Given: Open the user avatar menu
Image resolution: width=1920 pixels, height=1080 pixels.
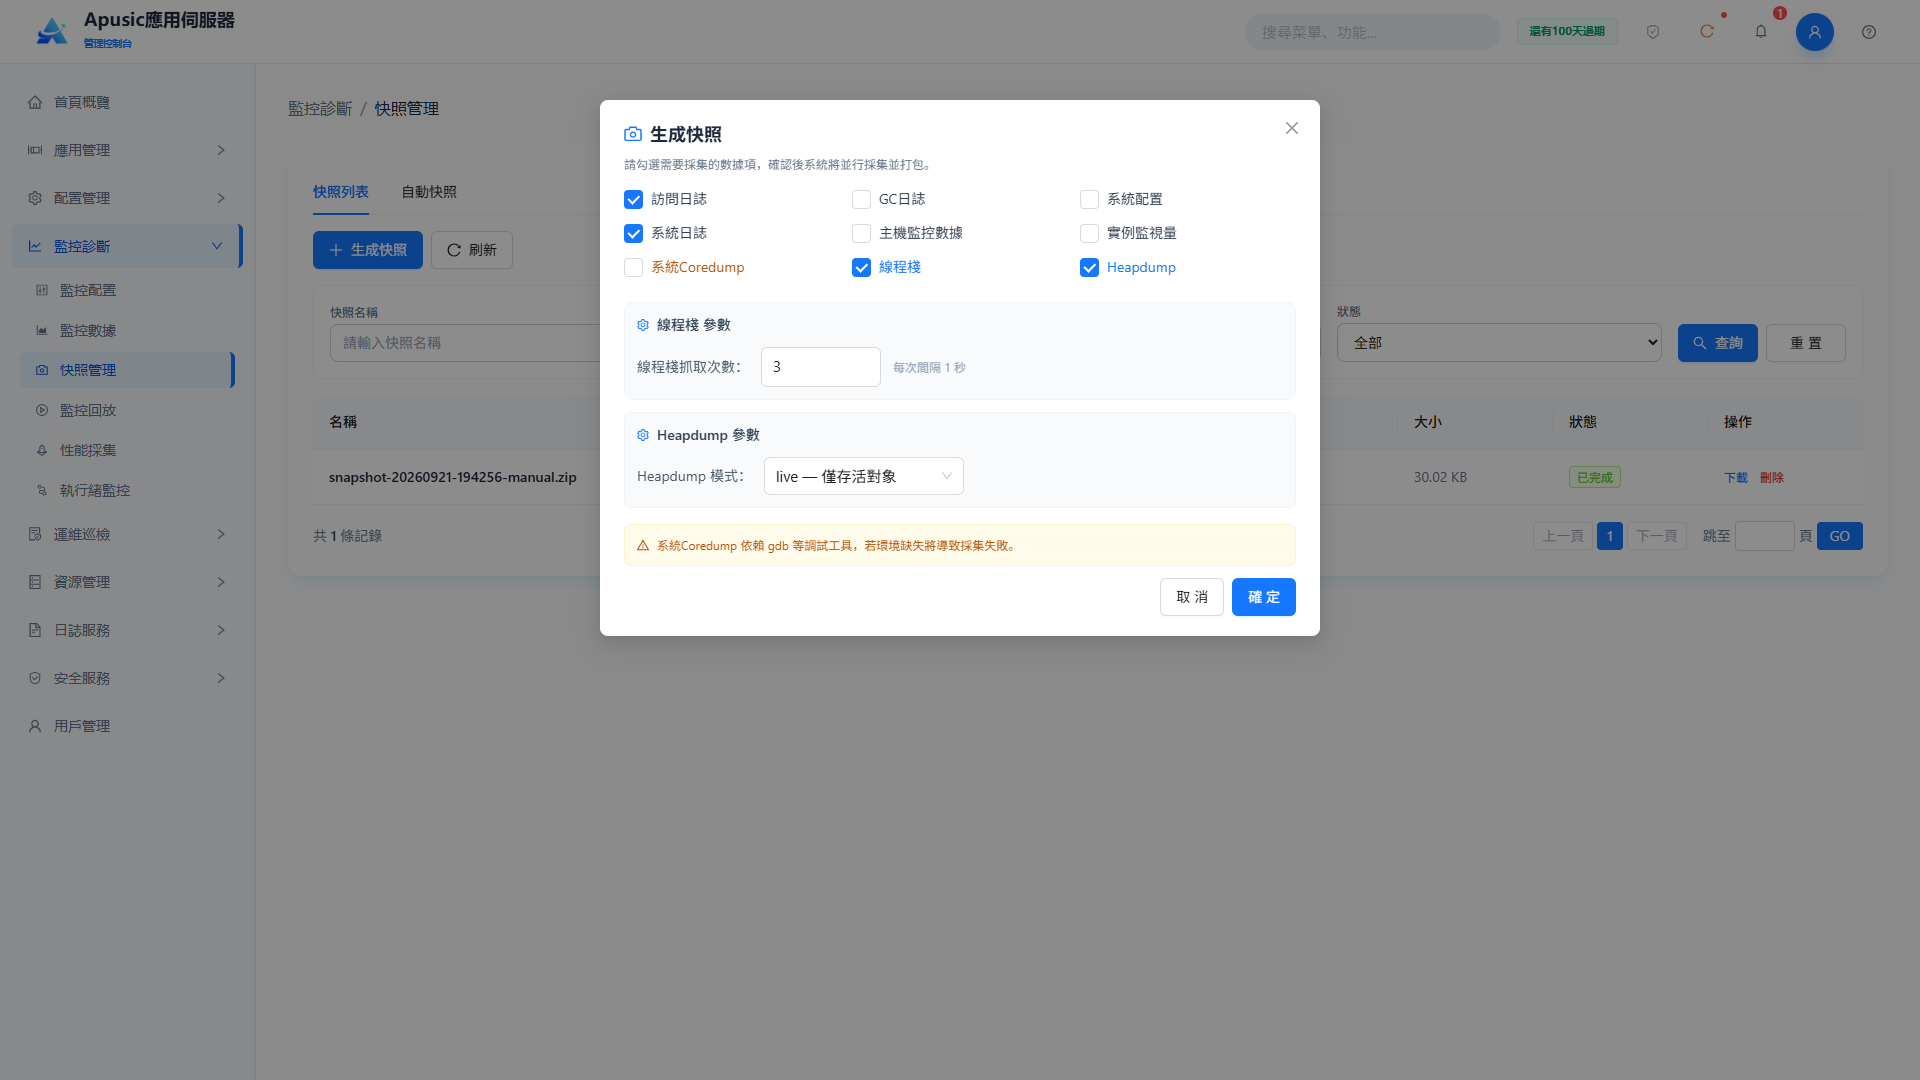Looking at the screenshot, I should coord(1815,32).
